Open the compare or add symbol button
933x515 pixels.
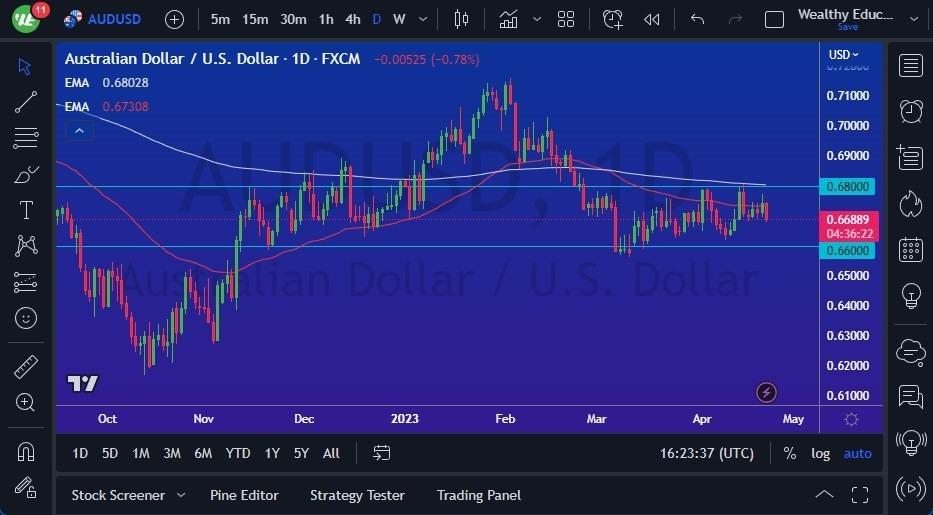coord(174,20)
